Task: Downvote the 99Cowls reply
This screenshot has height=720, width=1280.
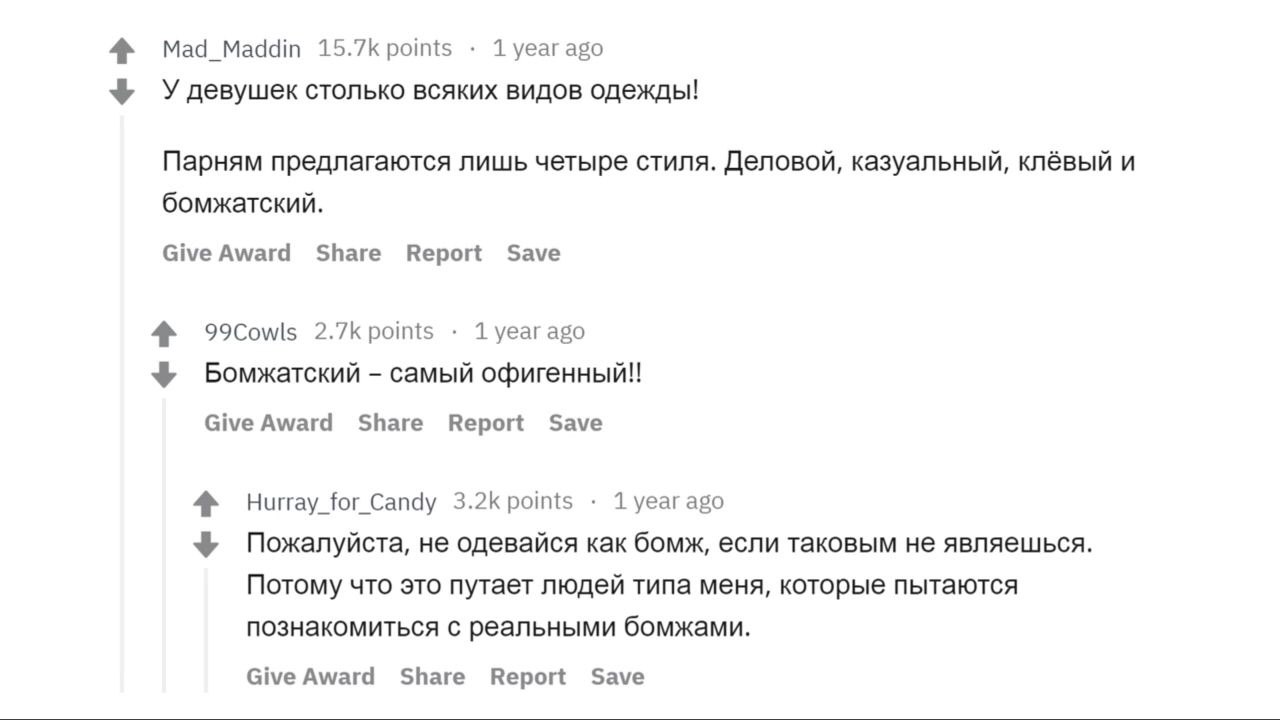Action: tap(164, 375)
